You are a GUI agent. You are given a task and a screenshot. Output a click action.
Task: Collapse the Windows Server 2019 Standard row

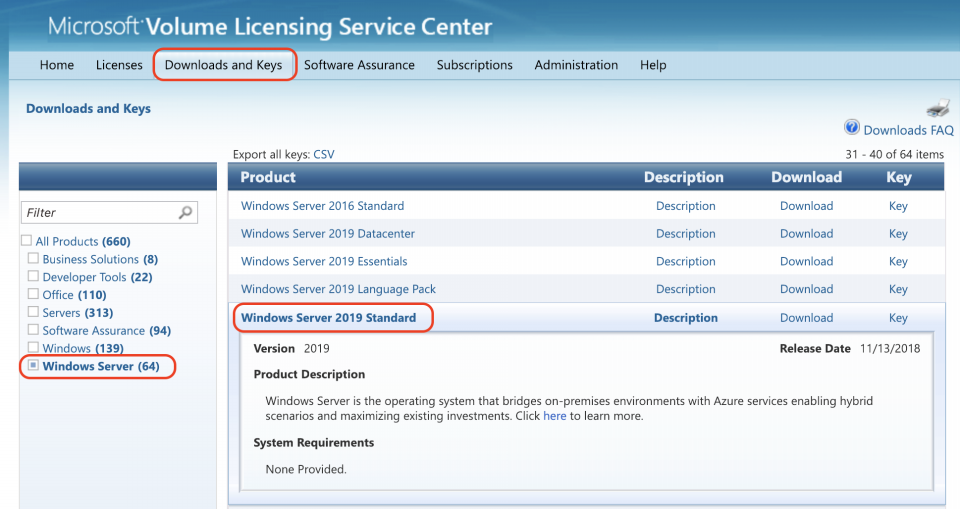(328, 318)
